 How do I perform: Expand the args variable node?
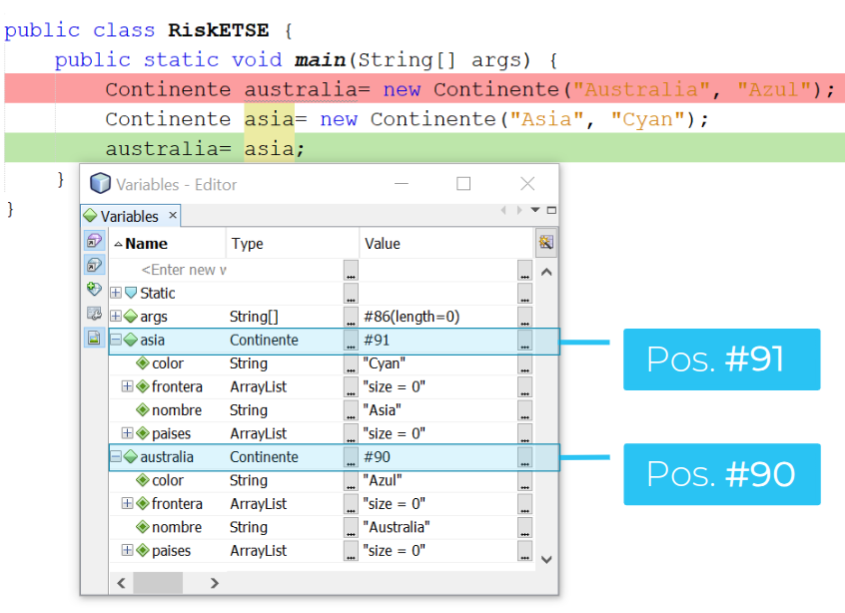click(116, 317)
